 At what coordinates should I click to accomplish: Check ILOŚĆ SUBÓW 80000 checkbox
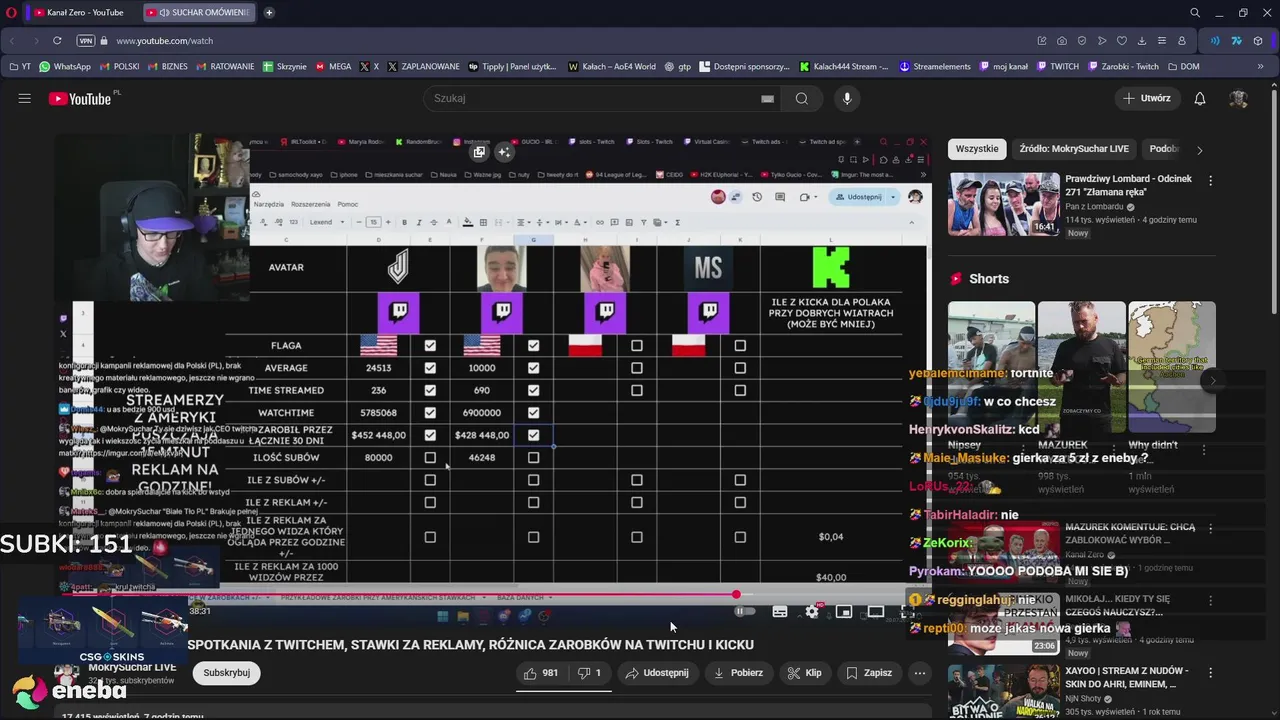pyautogui.click(x=430, y=458)
